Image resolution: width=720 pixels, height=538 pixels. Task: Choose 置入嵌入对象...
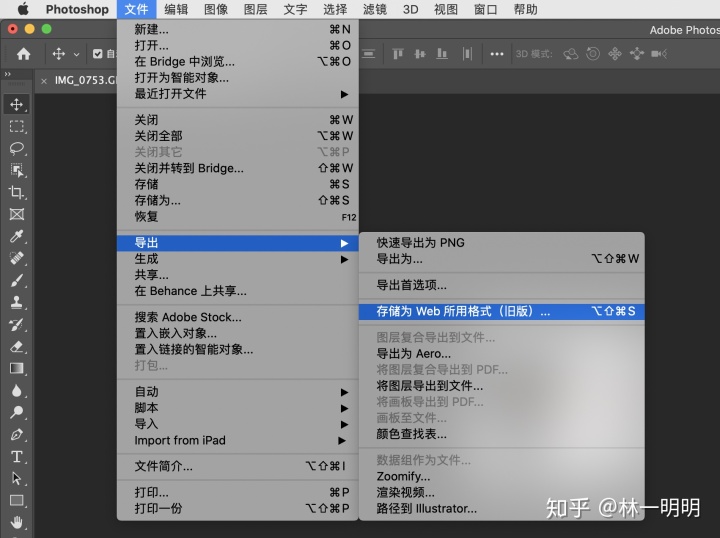pyautogui.click(x=238, y=333)
